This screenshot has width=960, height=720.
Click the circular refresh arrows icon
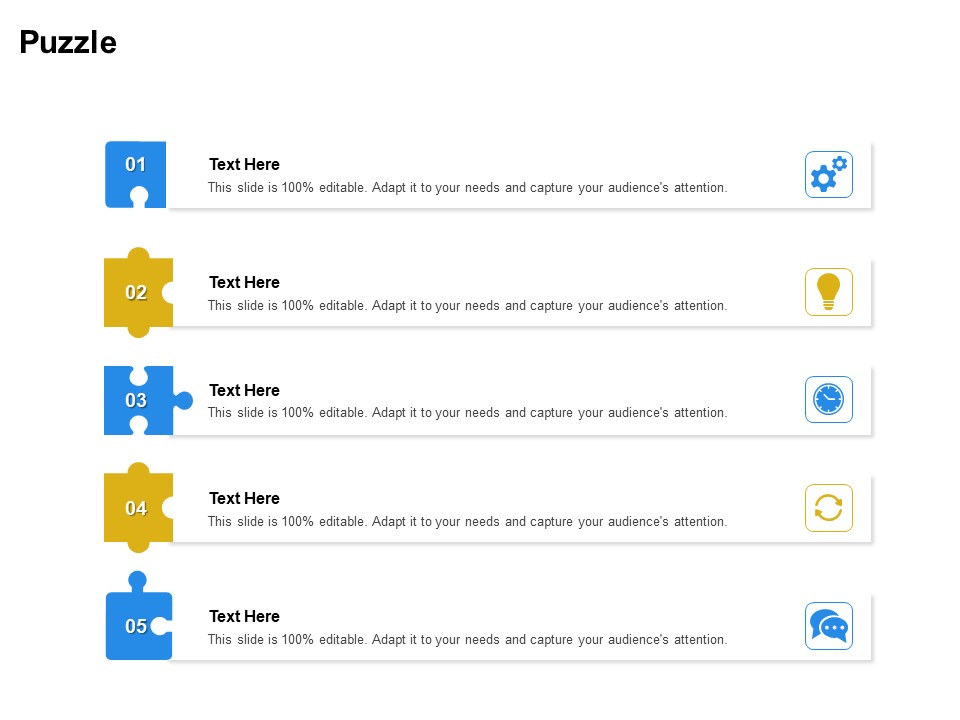[x=828, y=508]
